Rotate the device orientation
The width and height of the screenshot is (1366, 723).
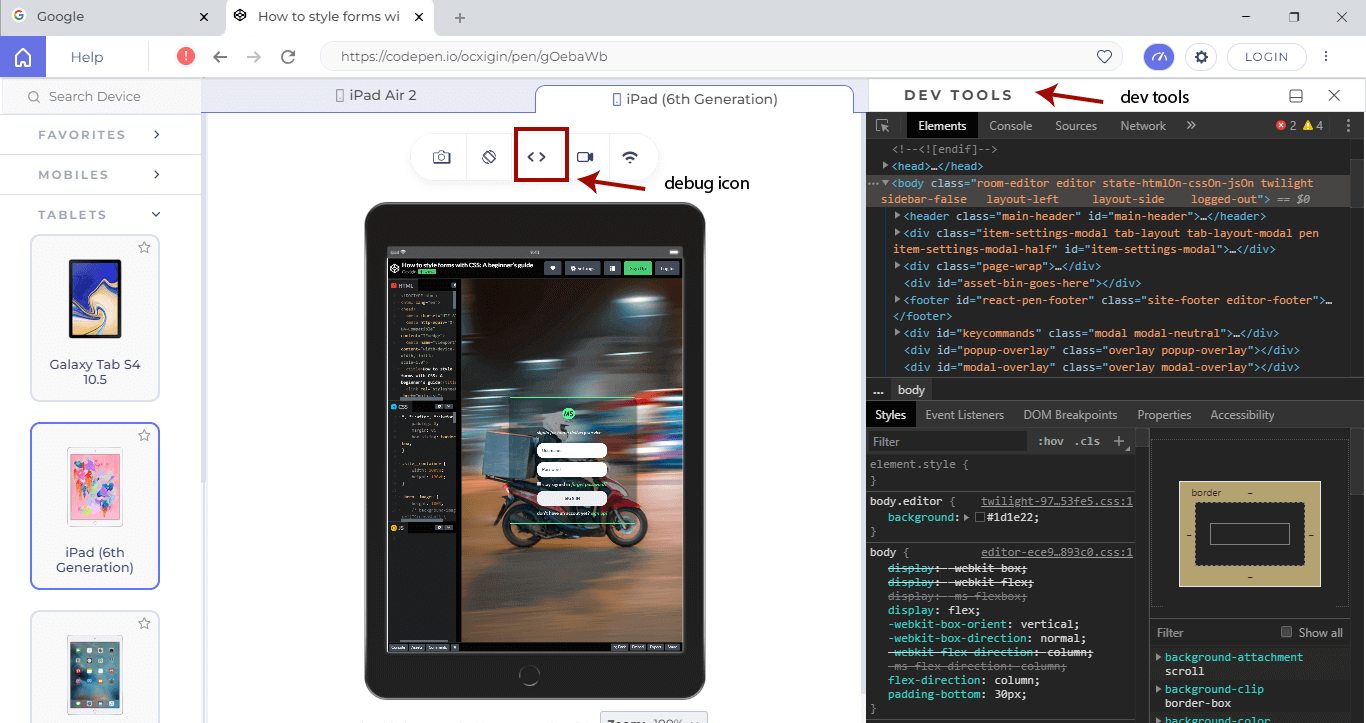[489, 155]
